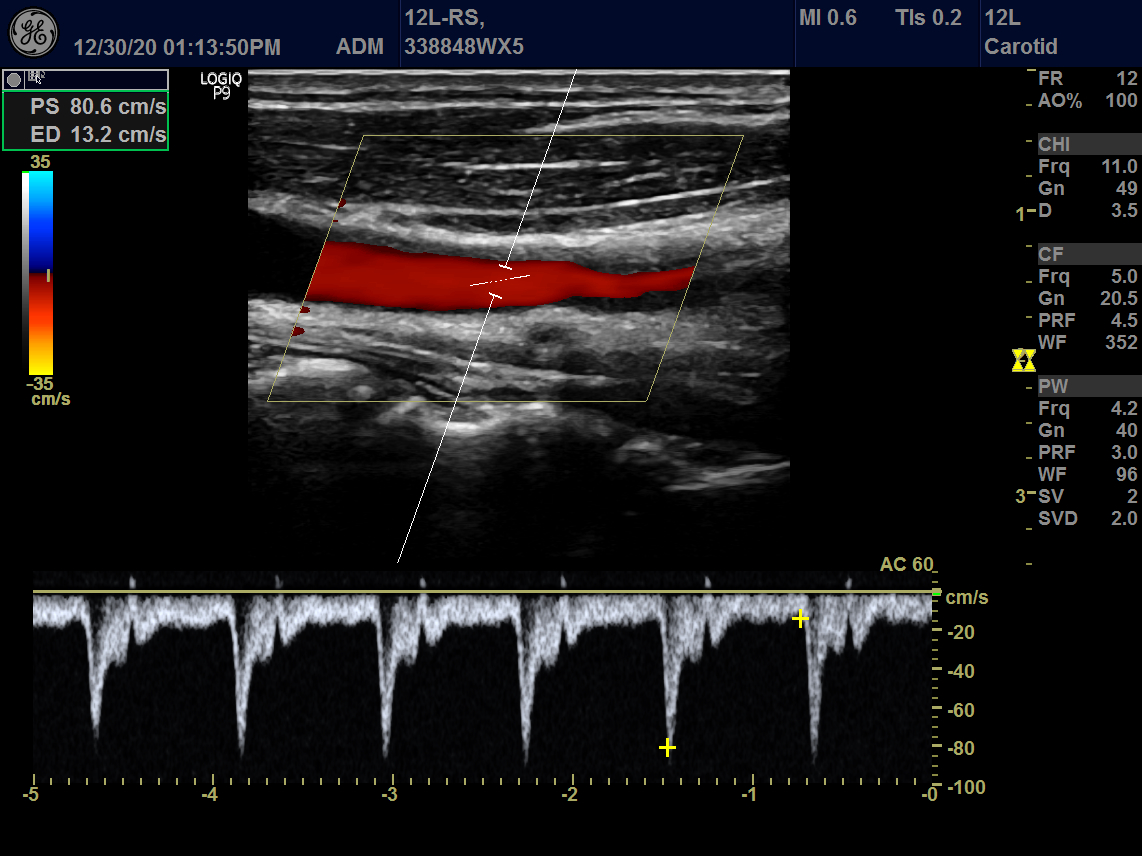Screen dimensions: 1142x856
Task: Click the sample volume gate in vessel
Action: (500, 281)
